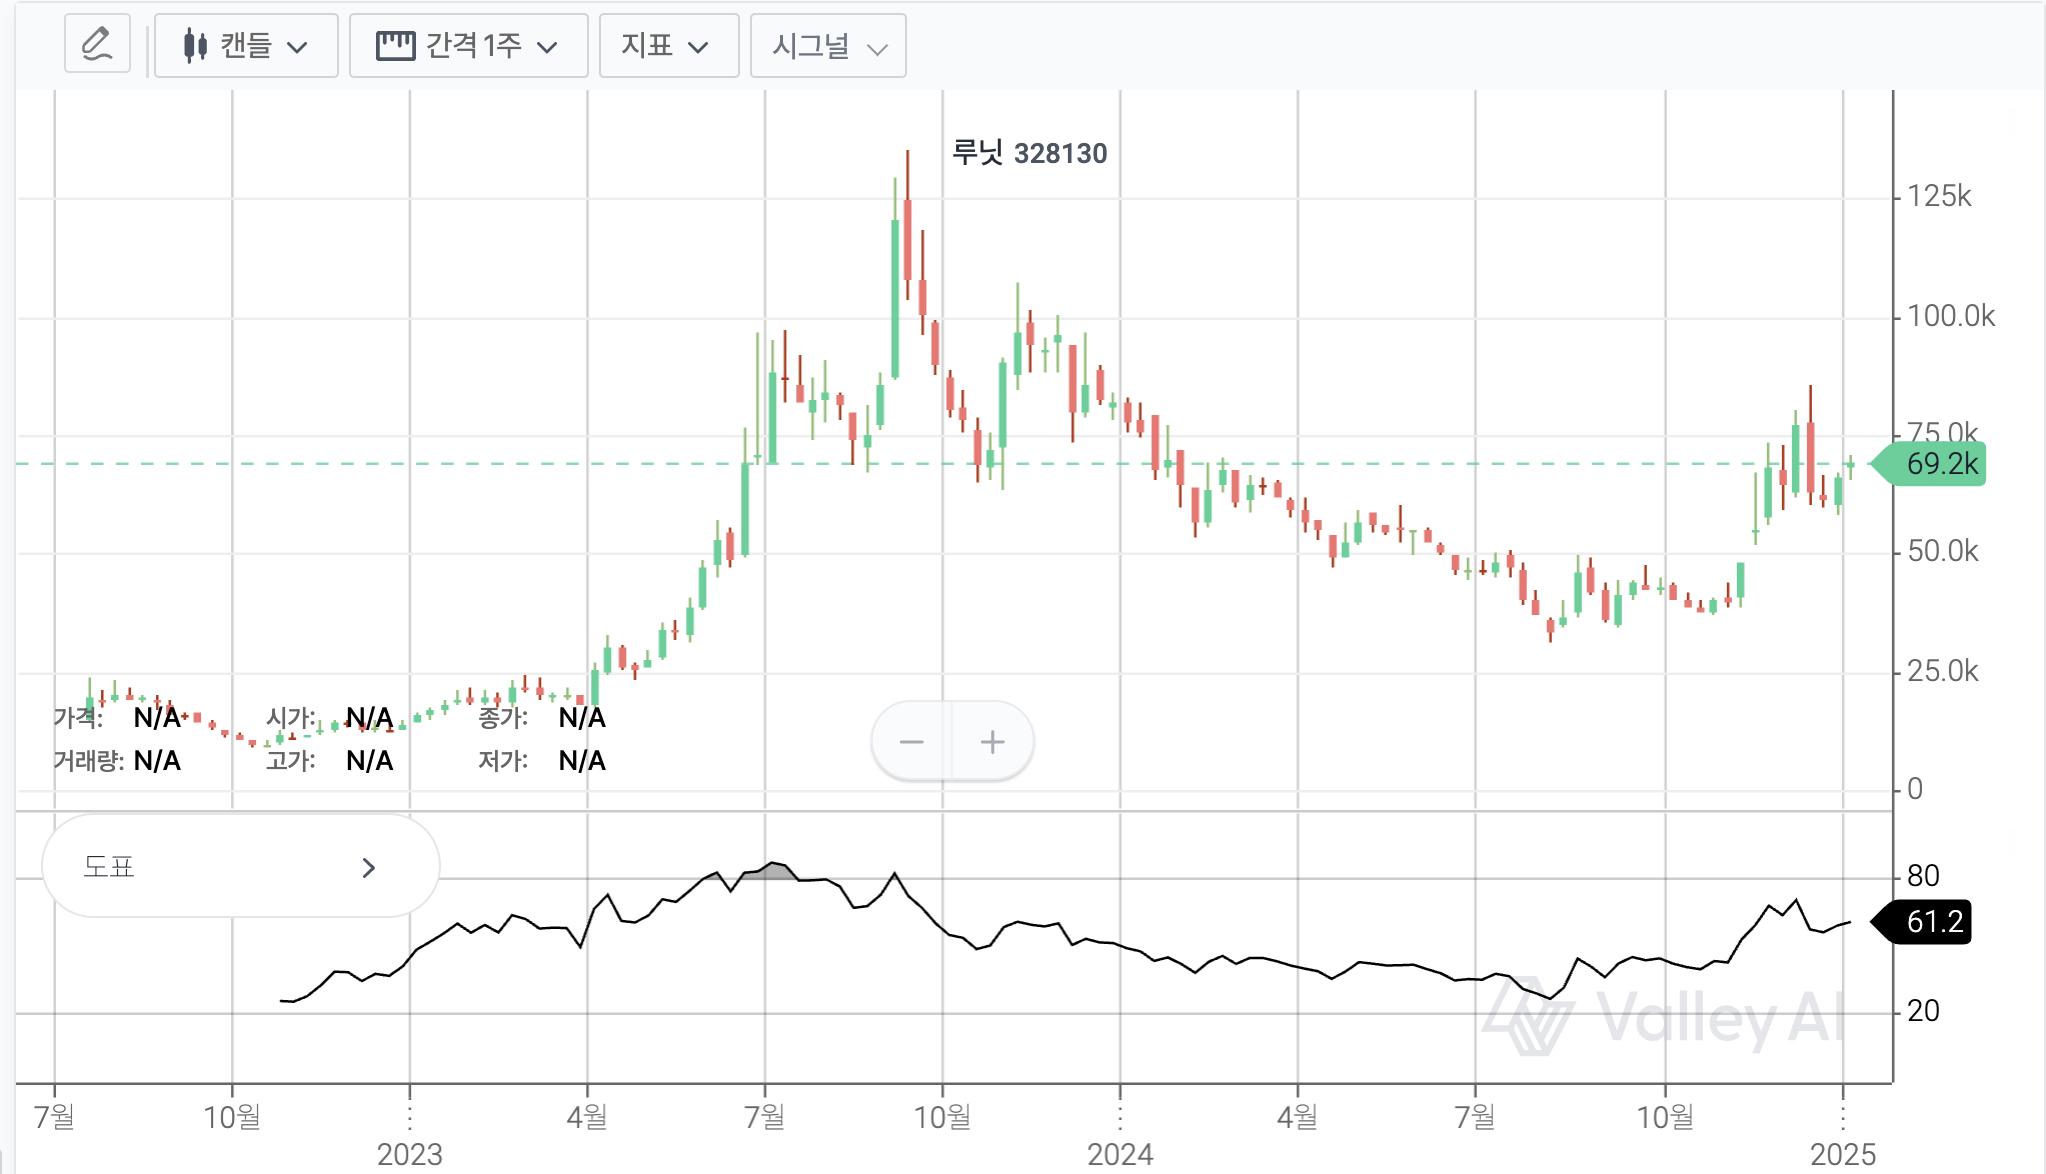Expand the 지표 indicators dropdown
Screen dimensions: 2046x1174
668,46
